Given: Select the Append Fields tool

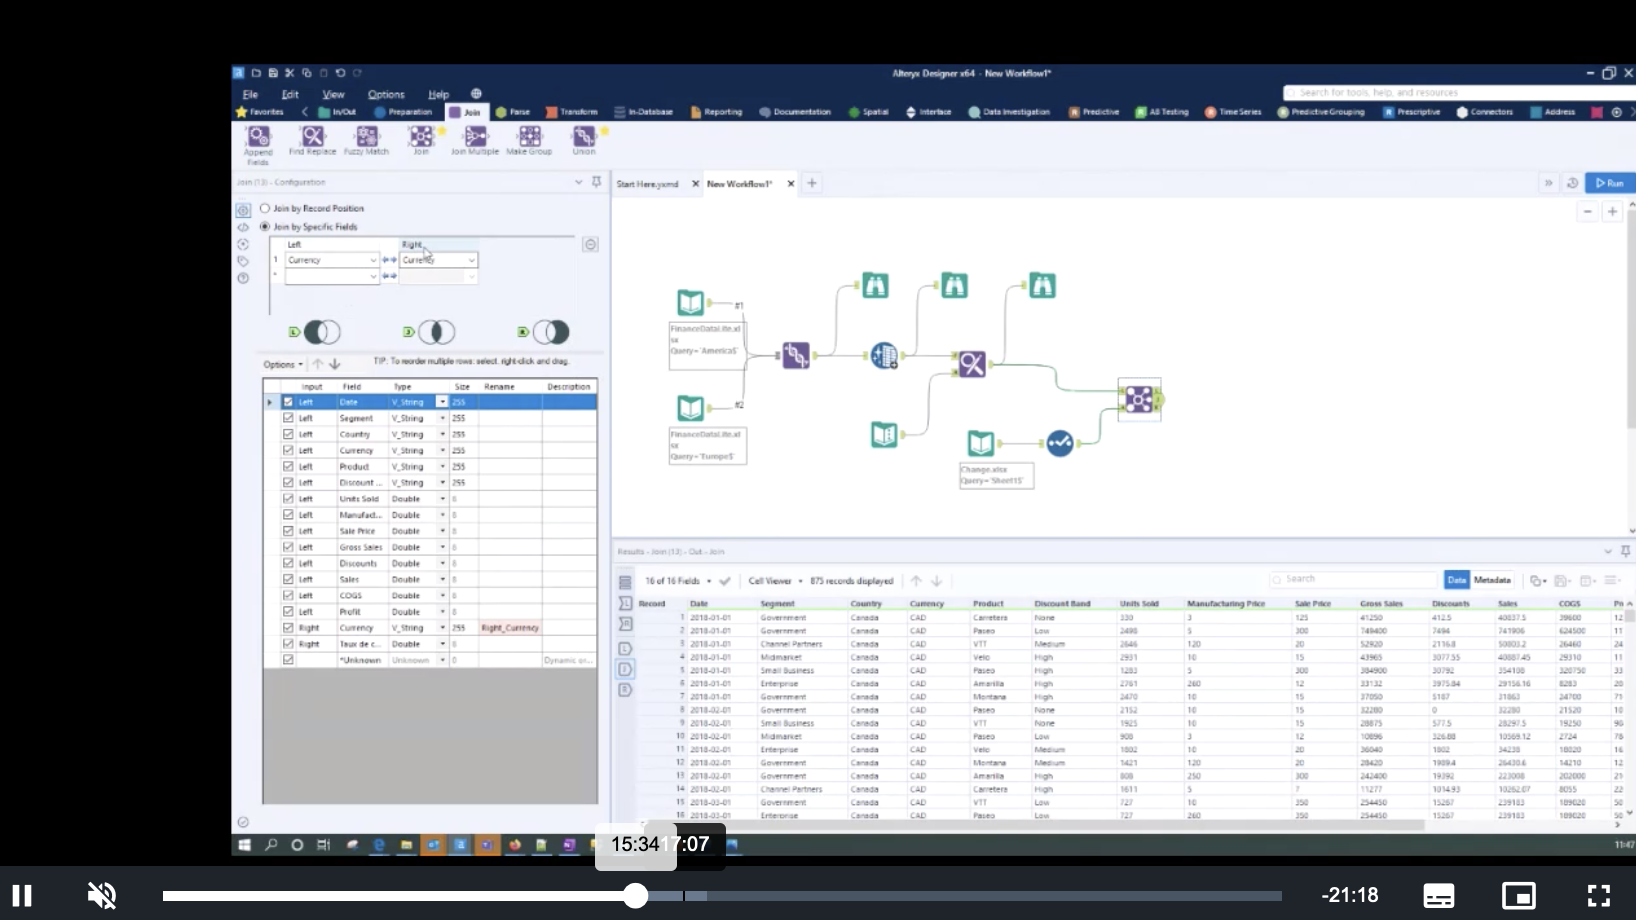Looking at the screenshot, I should [257, 141].
